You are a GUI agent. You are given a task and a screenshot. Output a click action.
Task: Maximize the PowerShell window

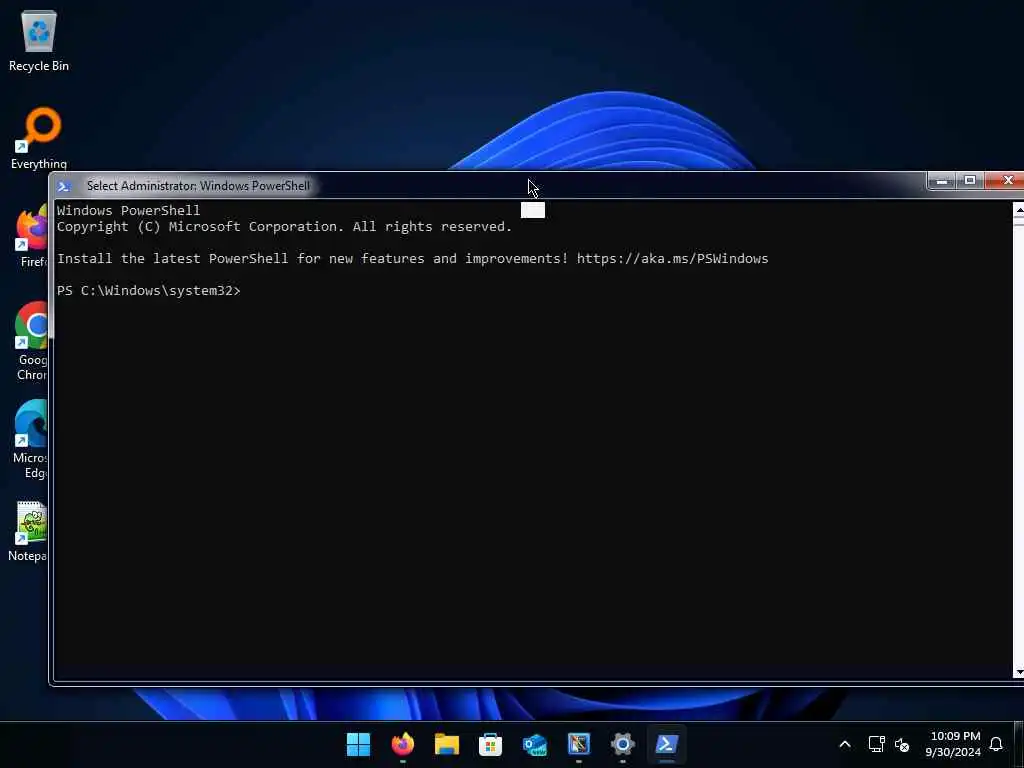tap(970, 181)
